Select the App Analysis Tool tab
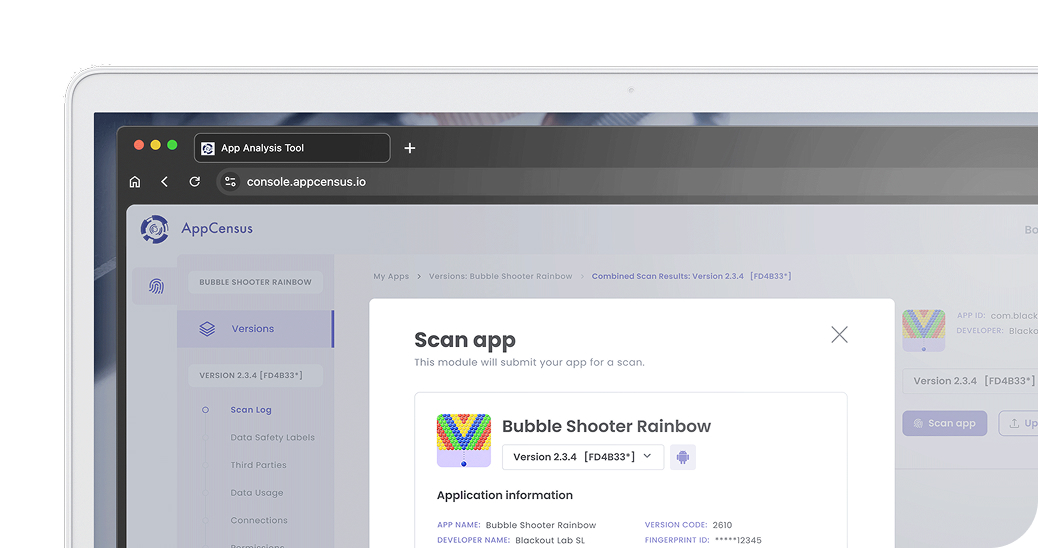 coord(292,148)
